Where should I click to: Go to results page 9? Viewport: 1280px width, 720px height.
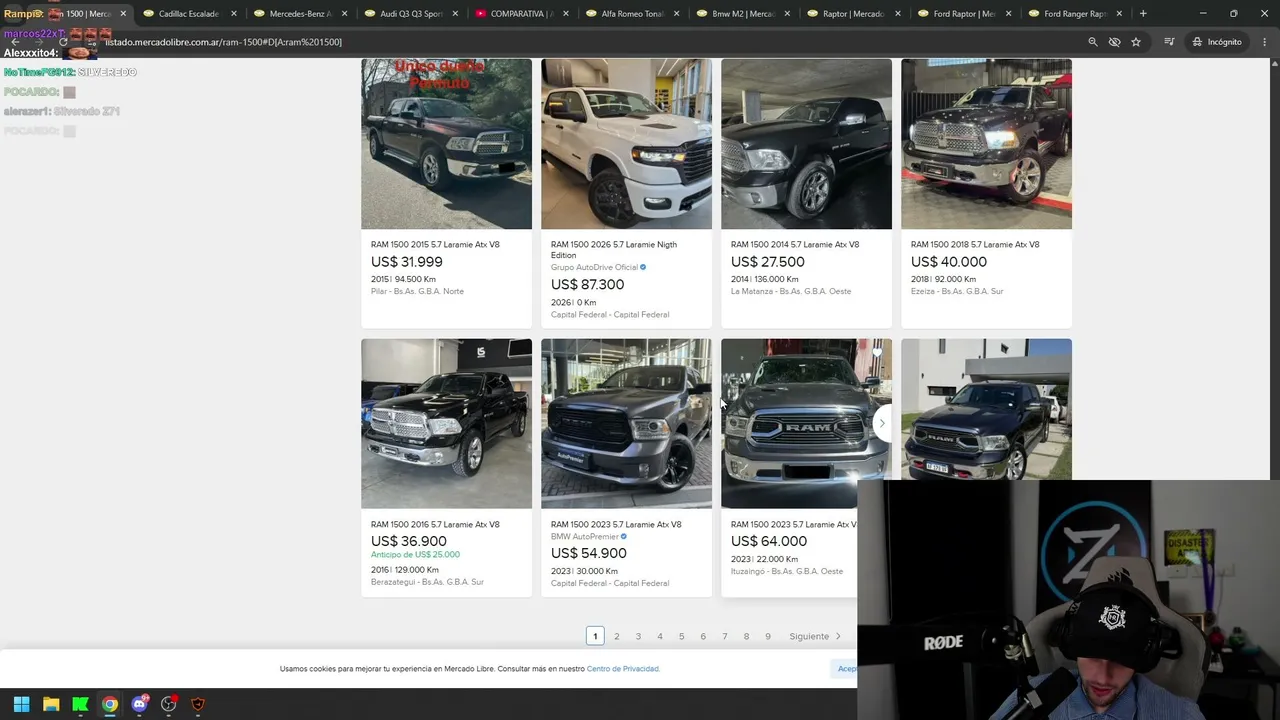pos(768,637)
